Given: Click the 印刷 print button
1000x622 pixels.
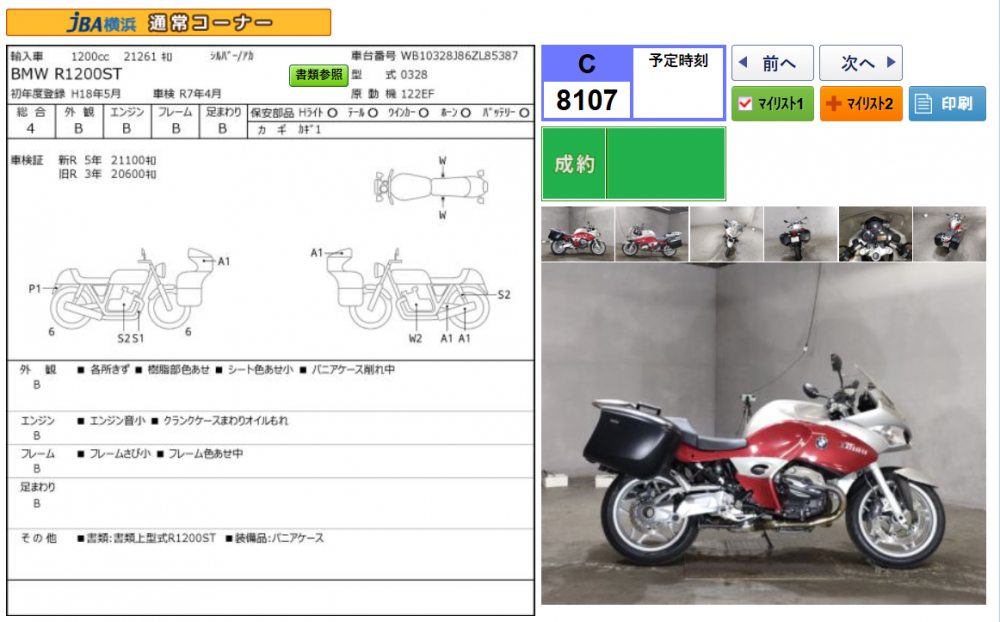Looking at the screenshot, I should [947, 103].
